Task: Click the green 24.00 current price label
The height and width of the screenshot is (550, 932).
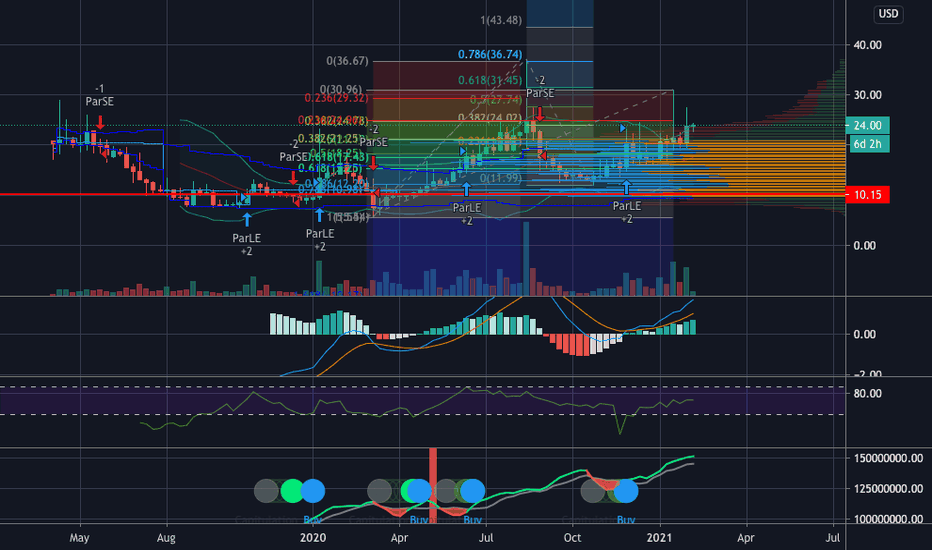Action: pyautogui.click(x=867, y=125)
